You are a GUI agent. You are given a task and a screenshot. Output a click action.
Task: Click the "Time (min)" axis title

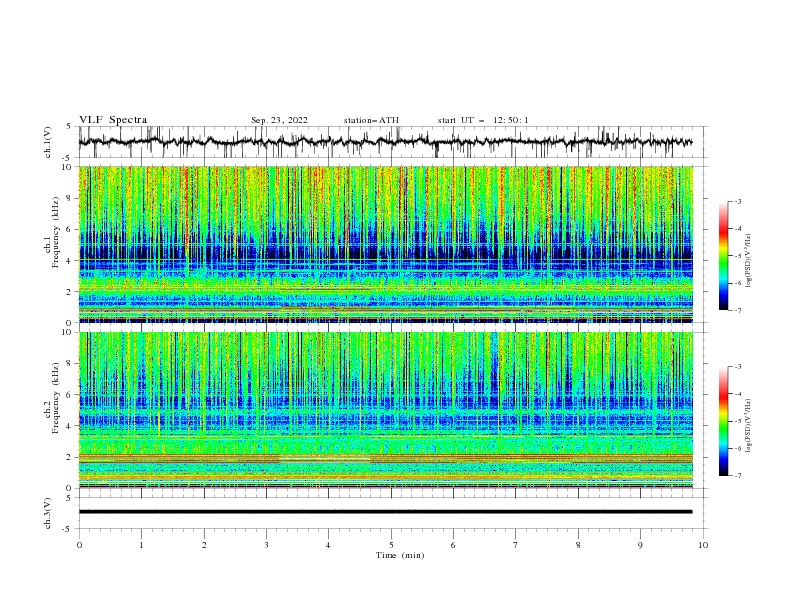pyautogui.click(x=400, y=555)
